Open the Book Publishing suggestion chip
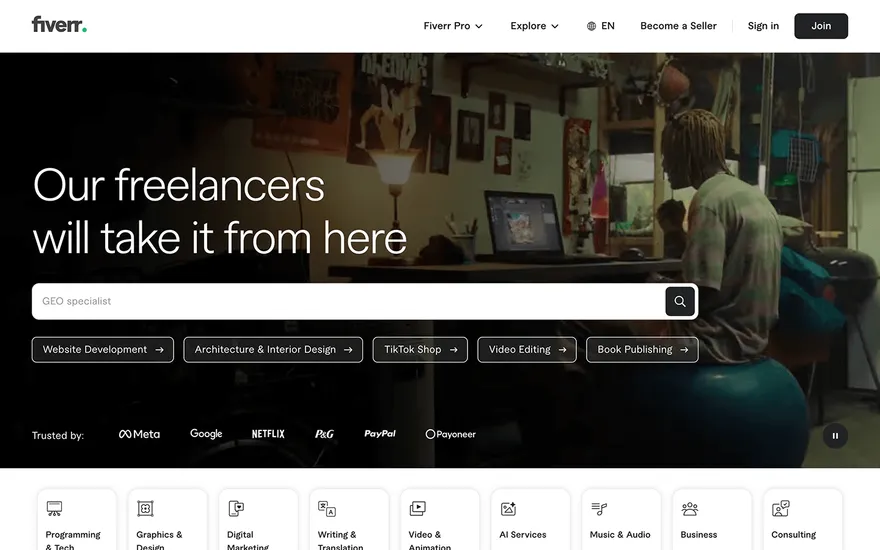The height and width of the screenshot is (550, 880). pos(642,350)
